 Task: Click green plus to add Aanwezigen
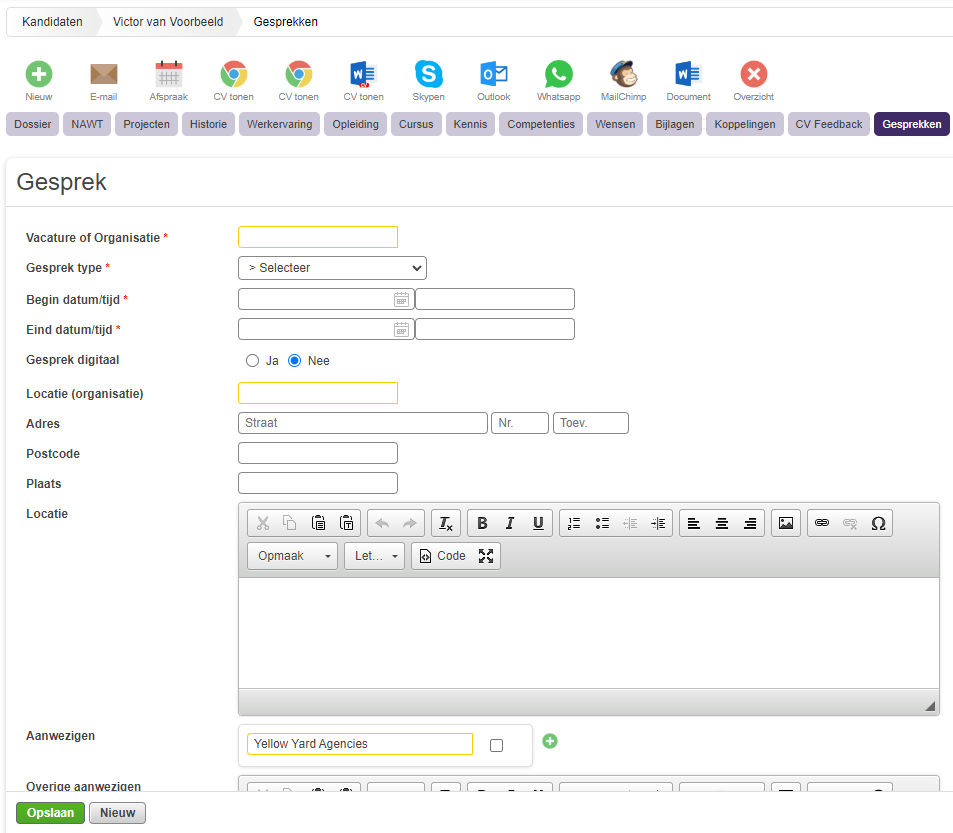(x=550, y=741)
